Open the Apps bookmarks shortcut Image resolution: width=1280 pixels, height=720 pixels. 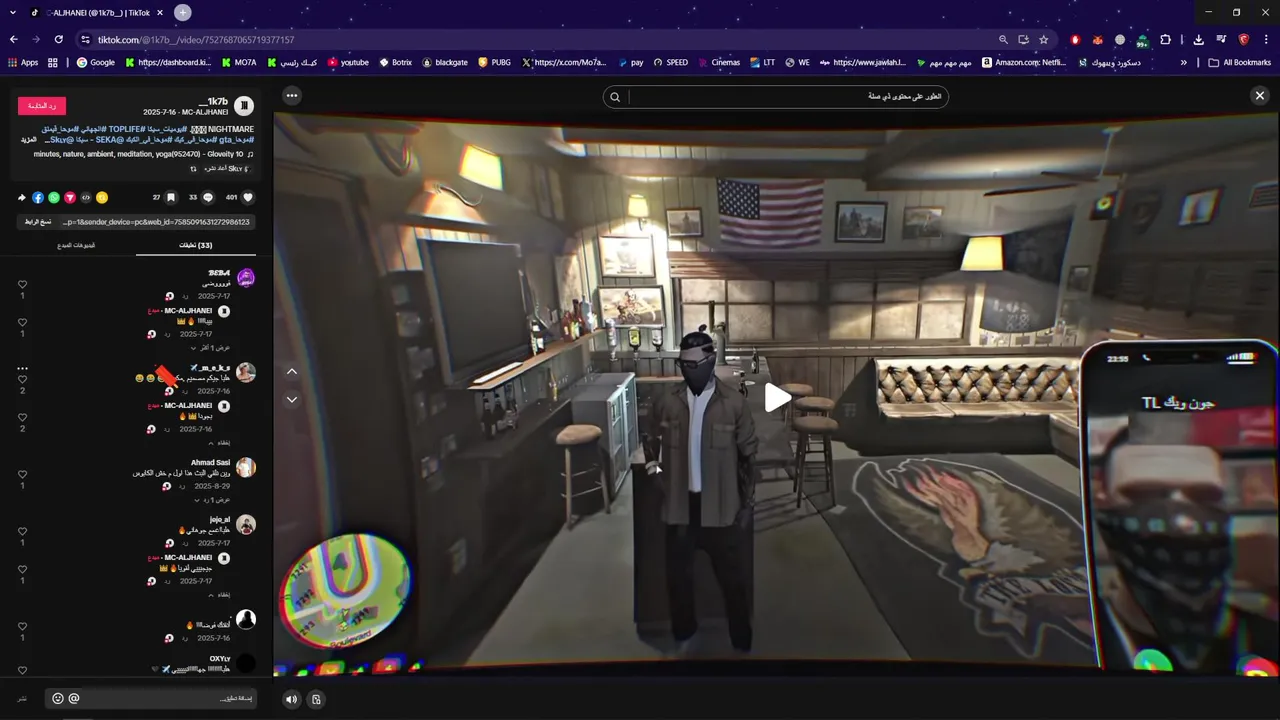(22, 62)
